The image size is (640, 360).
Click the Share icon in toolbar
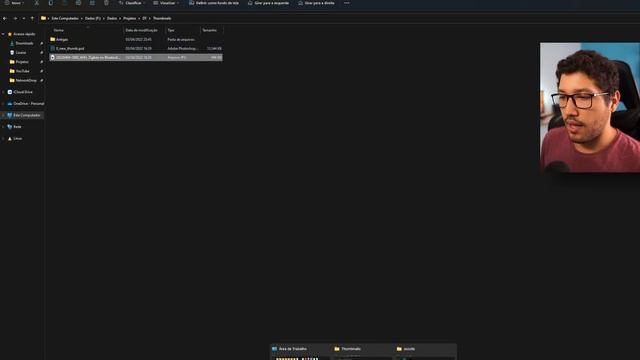pos(92,3)
